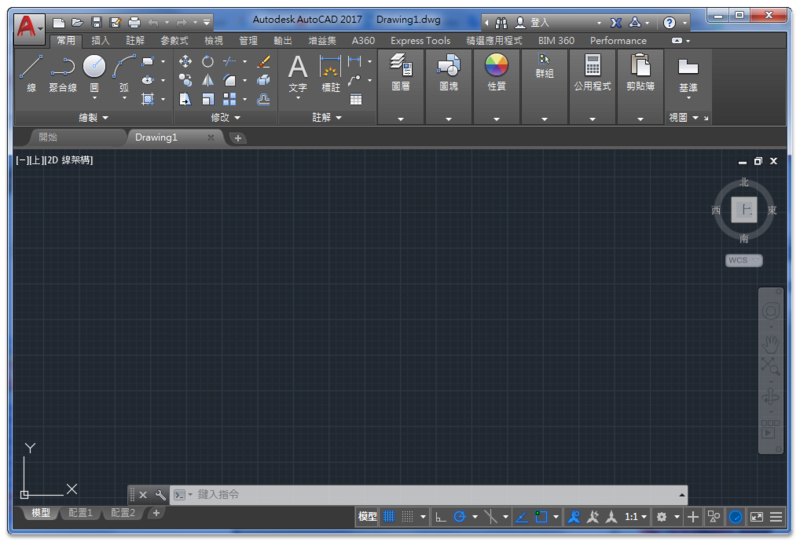The image size is (800, 542).
Task: Open the Insert (插入) ribbon tab
Action: tap(100, 41)
